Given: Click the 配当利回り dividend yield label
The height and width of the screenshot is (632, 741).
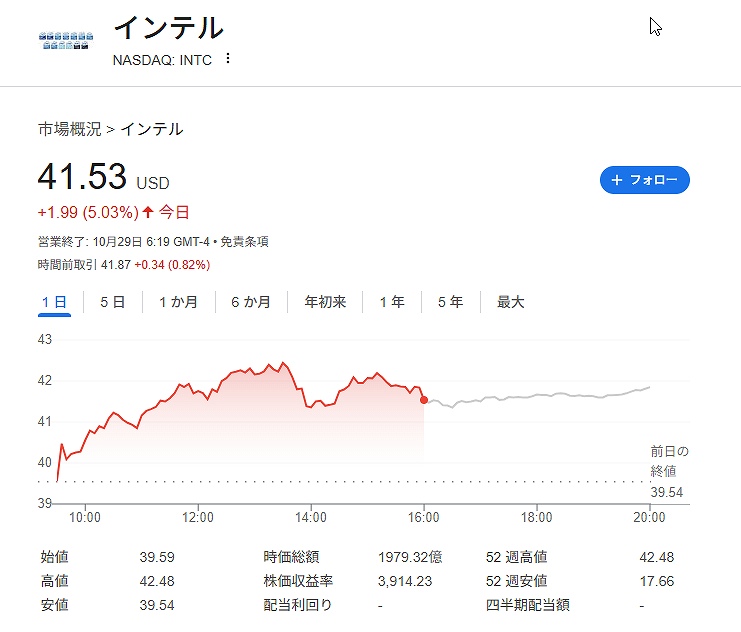Looking at the screenshot, I should pyautogui.click(x=298, y=605).
